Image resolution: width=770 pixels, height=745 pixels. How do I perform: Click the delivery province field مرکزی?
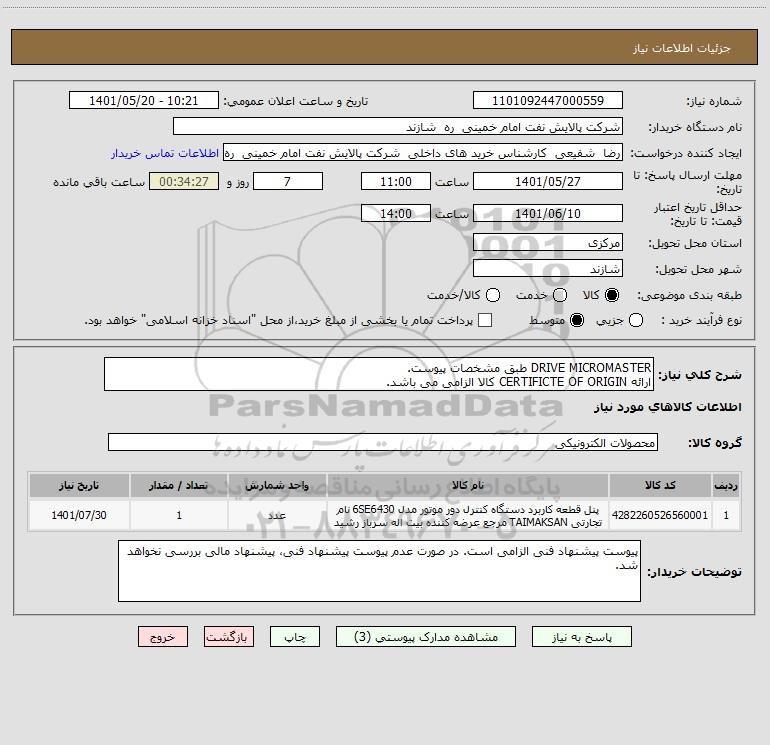tap(548, 242)
